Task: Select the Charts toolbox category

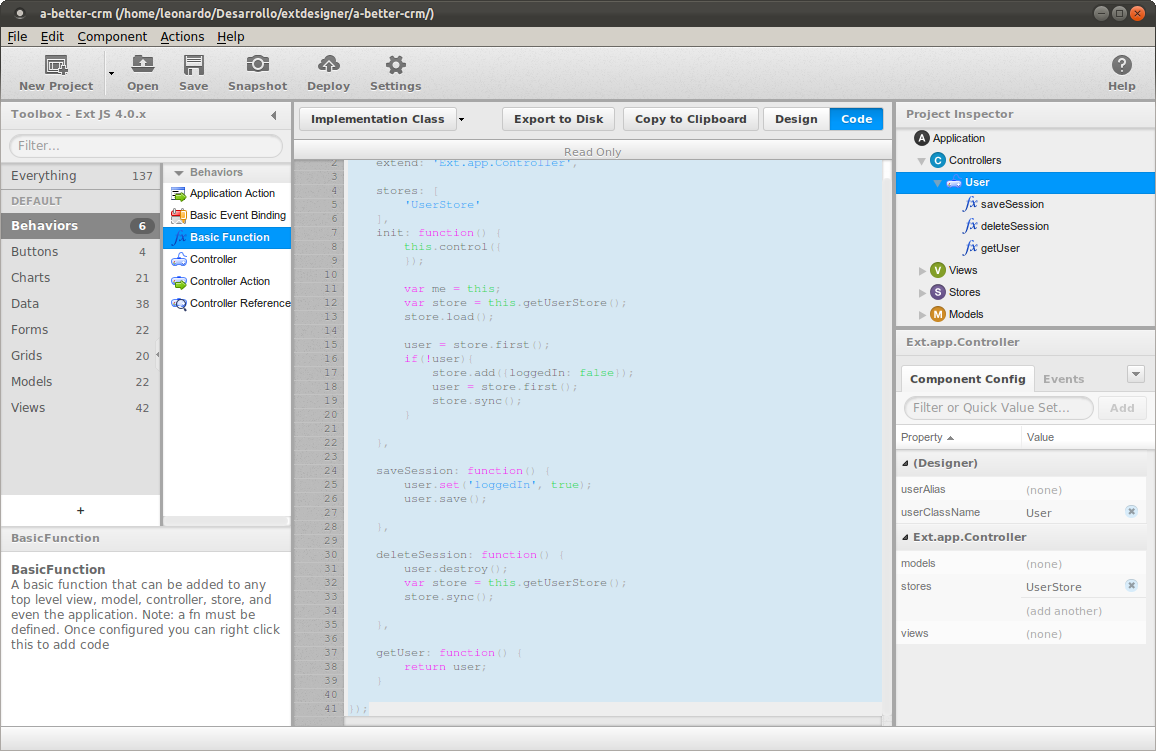Action: 80,278
